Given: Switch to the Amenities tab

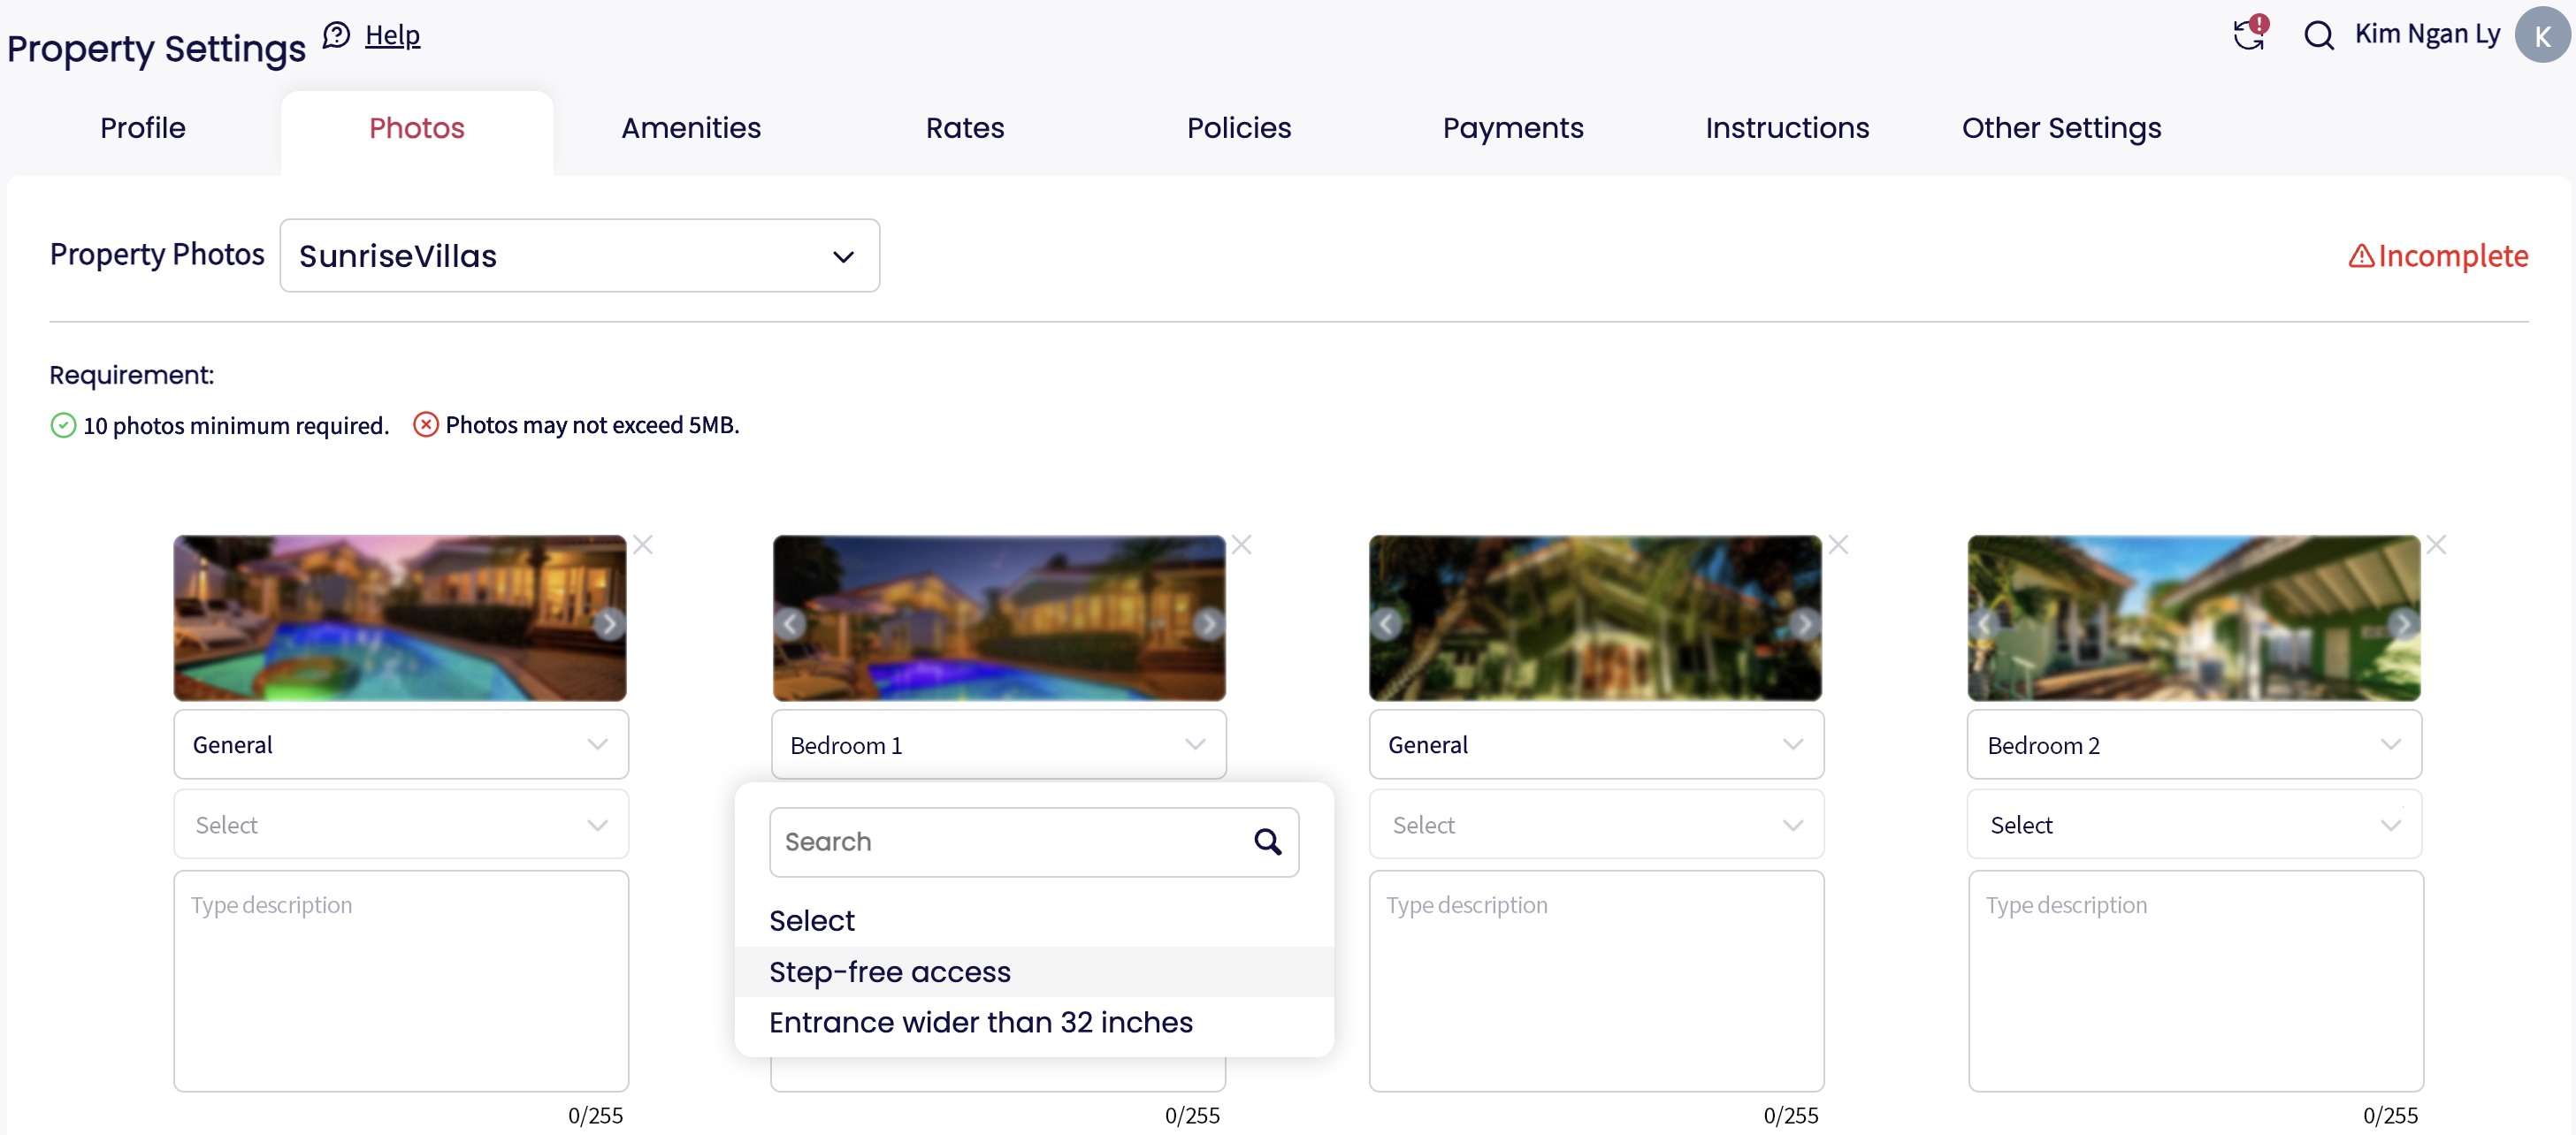Looking at the screenshot, I should 690,128.
